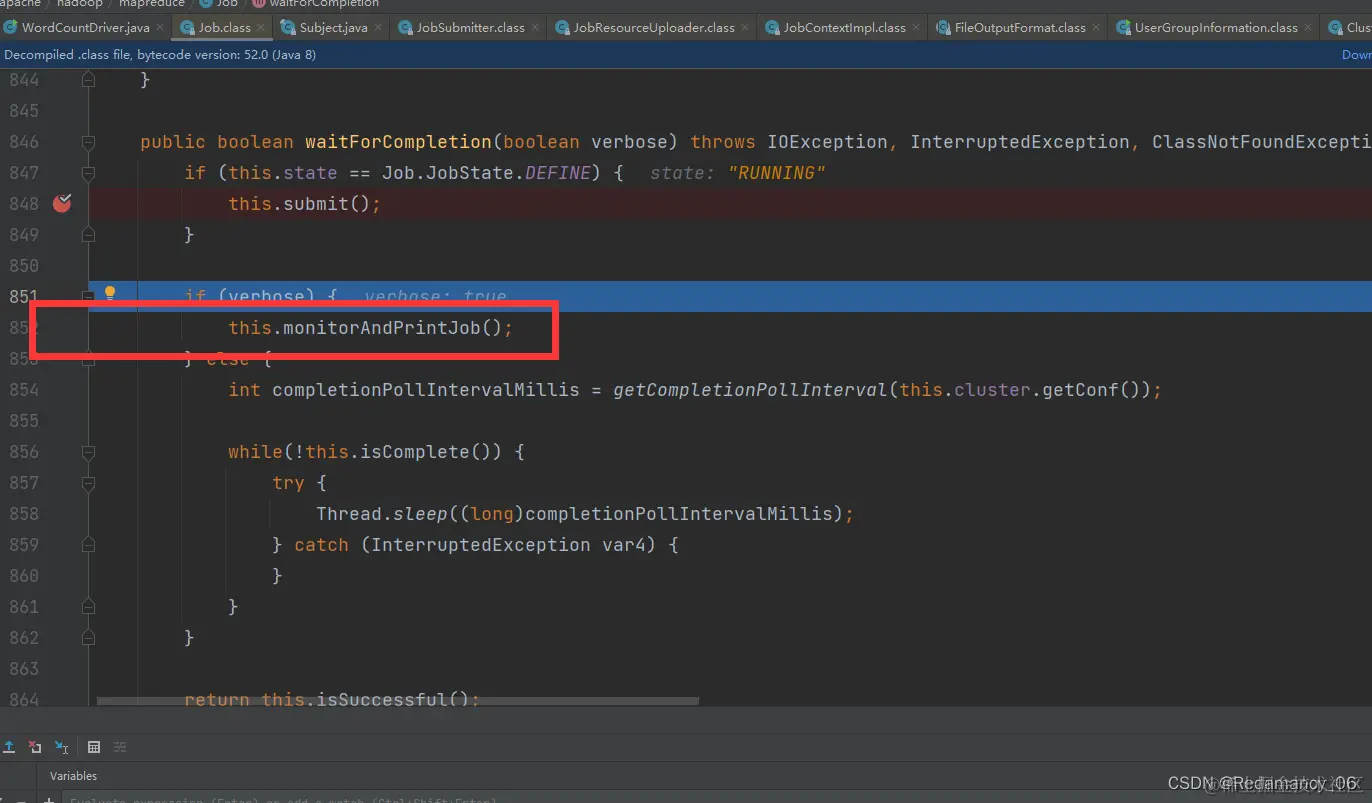
Task: Click the file icon on UserGroupInformation.class tab
Action: pos(1124,28)
